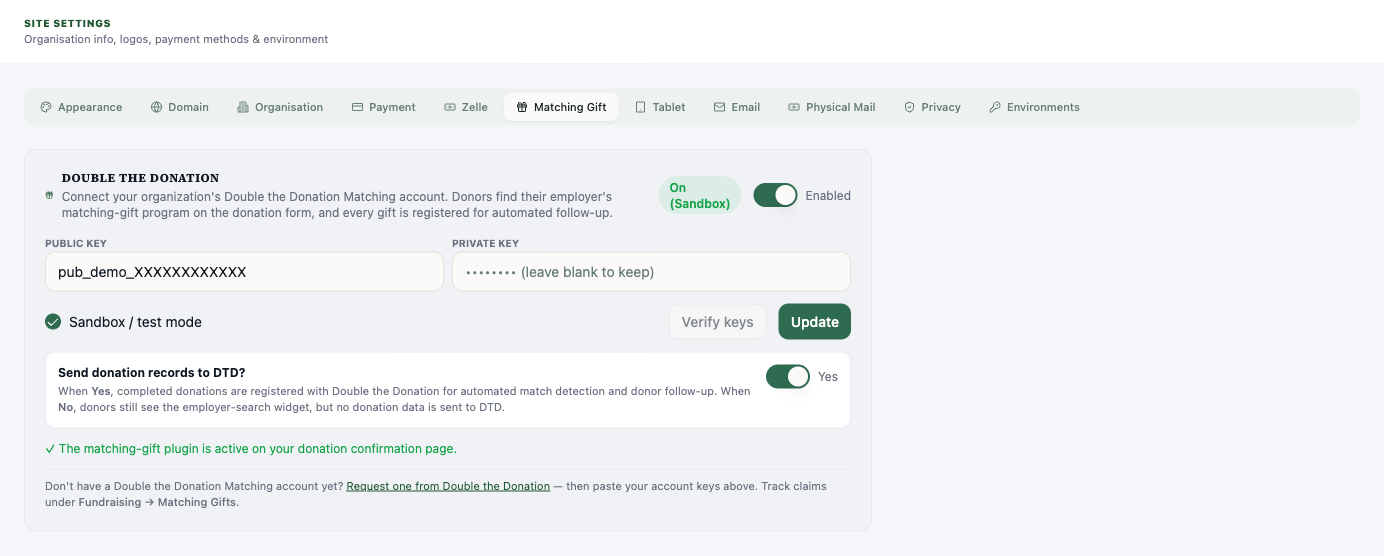The image size is (1384, 556).
Task: Click the tablet device icon
Action: point(641,107)
